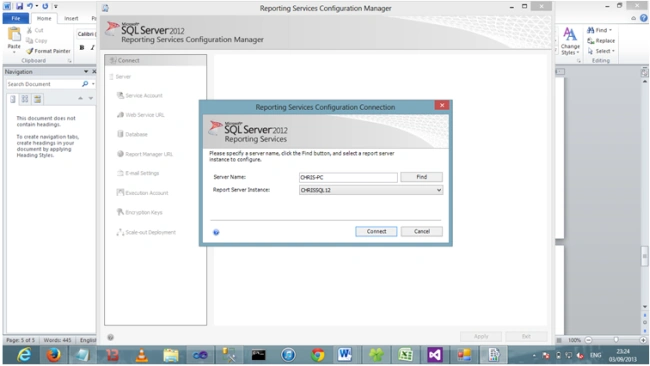
Task: Open Google Chrome from the taskbar
Action: pos(318,355)
